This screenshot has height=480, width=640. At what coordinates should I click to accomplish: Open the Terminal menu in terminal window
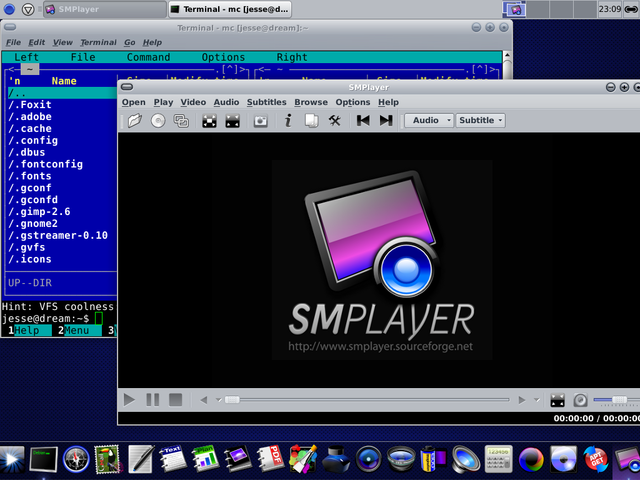tap(98, 42)
